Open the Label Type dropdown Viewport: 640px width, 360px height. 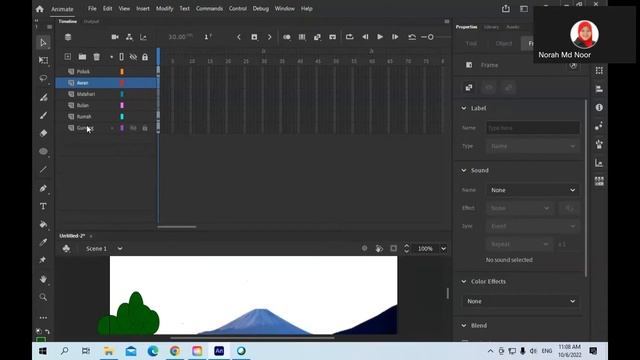pos(533,146)
